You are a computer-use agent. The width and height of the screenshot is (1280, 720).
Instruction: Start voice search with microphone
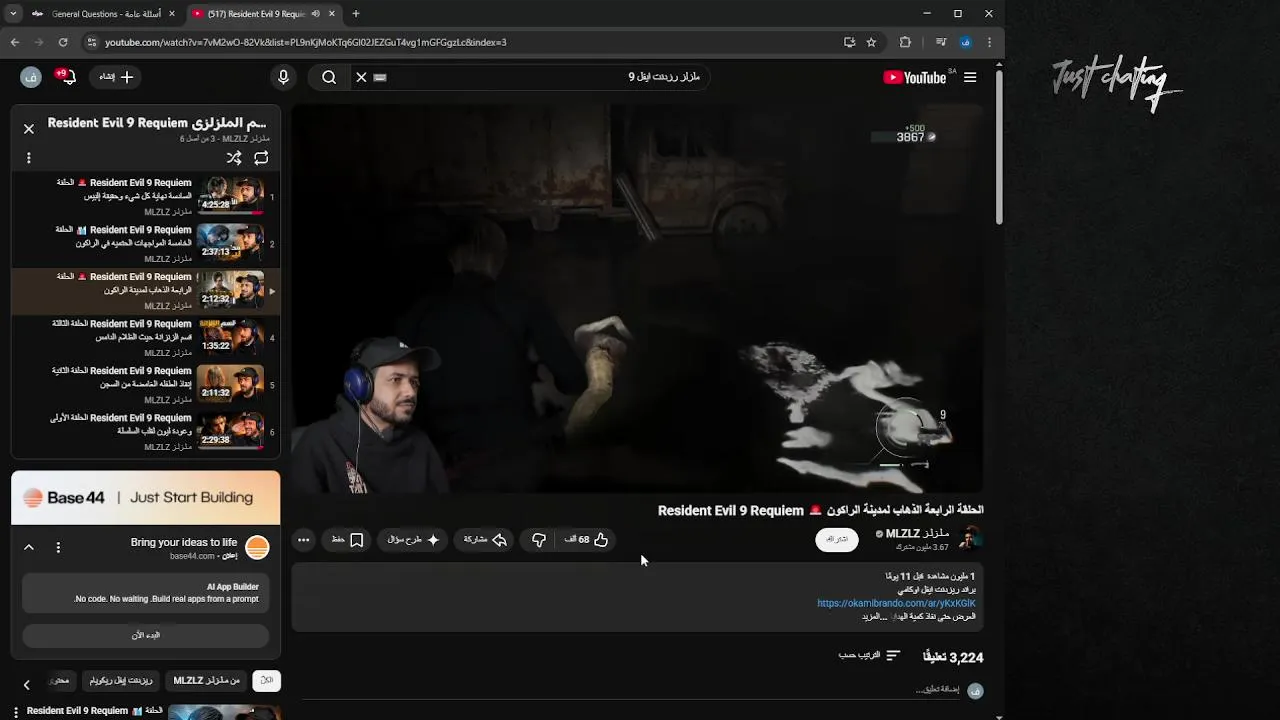(283, 77)
